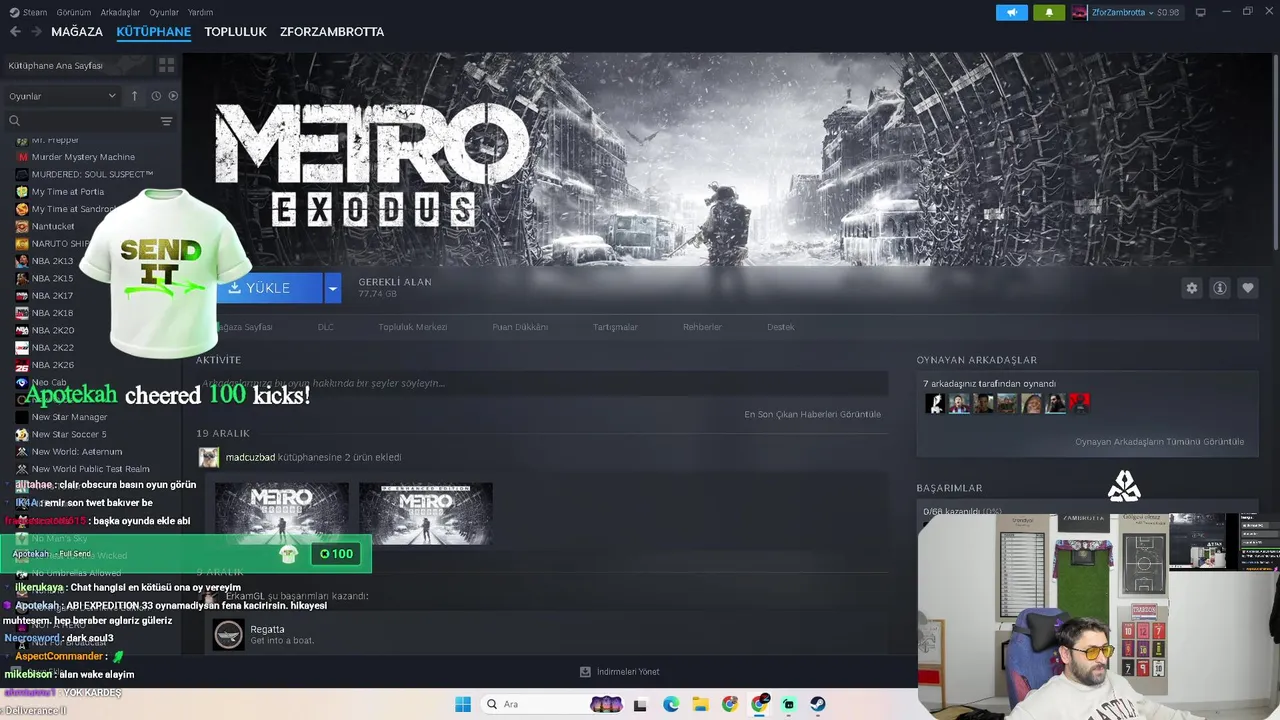This screenshot has width=1280, height=720.
Task: Select New World Public Test Realm
Action: coord(90,469)
